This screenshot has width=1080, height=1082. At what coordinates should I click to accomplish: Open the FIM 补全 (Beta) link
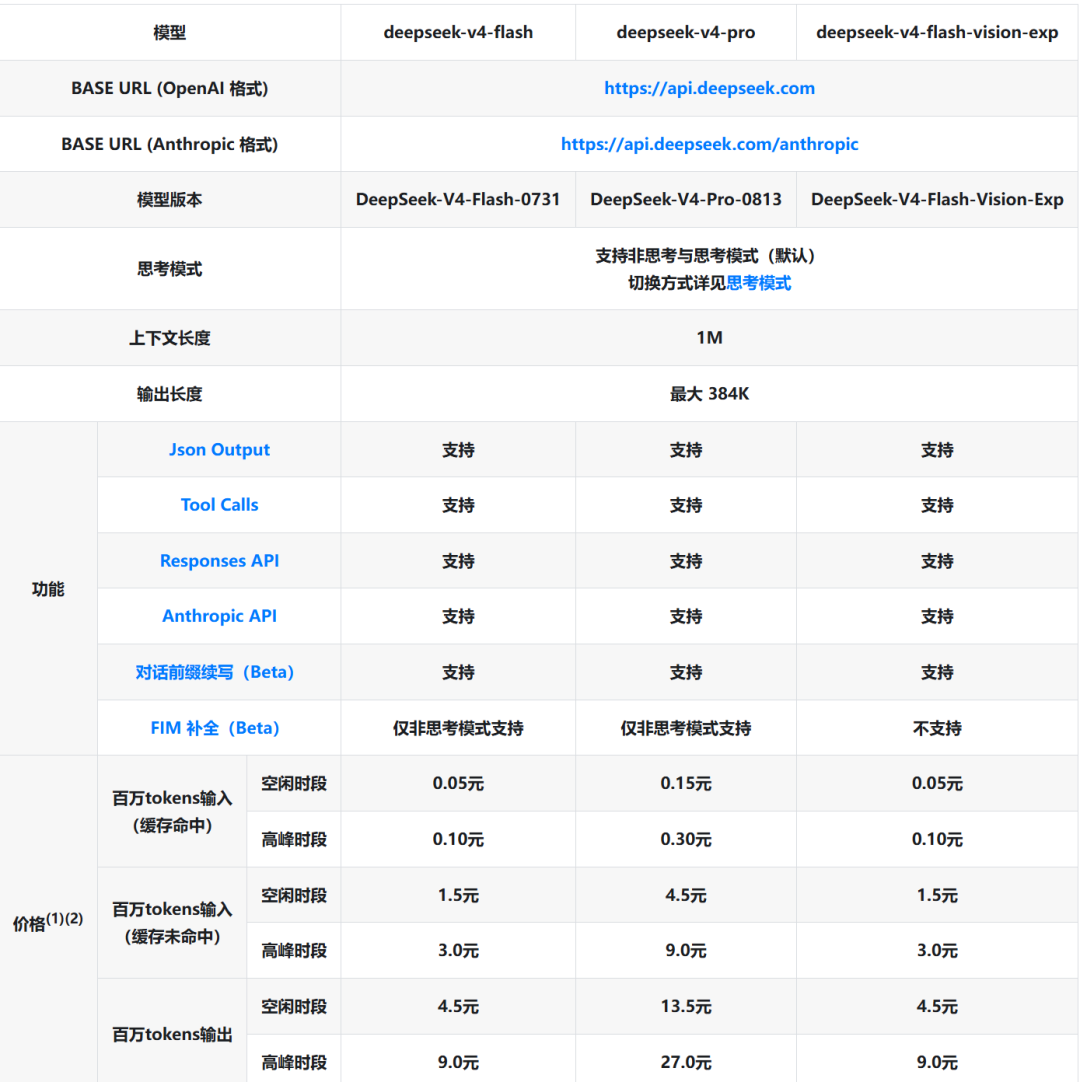(x=215, y=728)
